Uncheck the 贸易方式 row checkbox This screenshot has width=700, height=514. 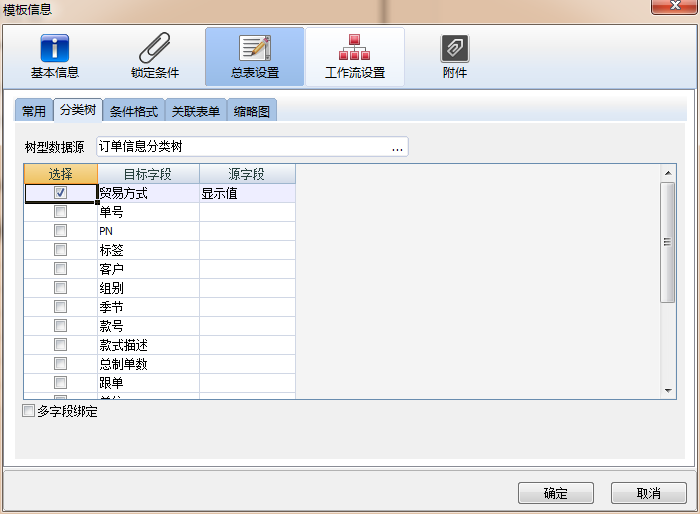point(61,193)
